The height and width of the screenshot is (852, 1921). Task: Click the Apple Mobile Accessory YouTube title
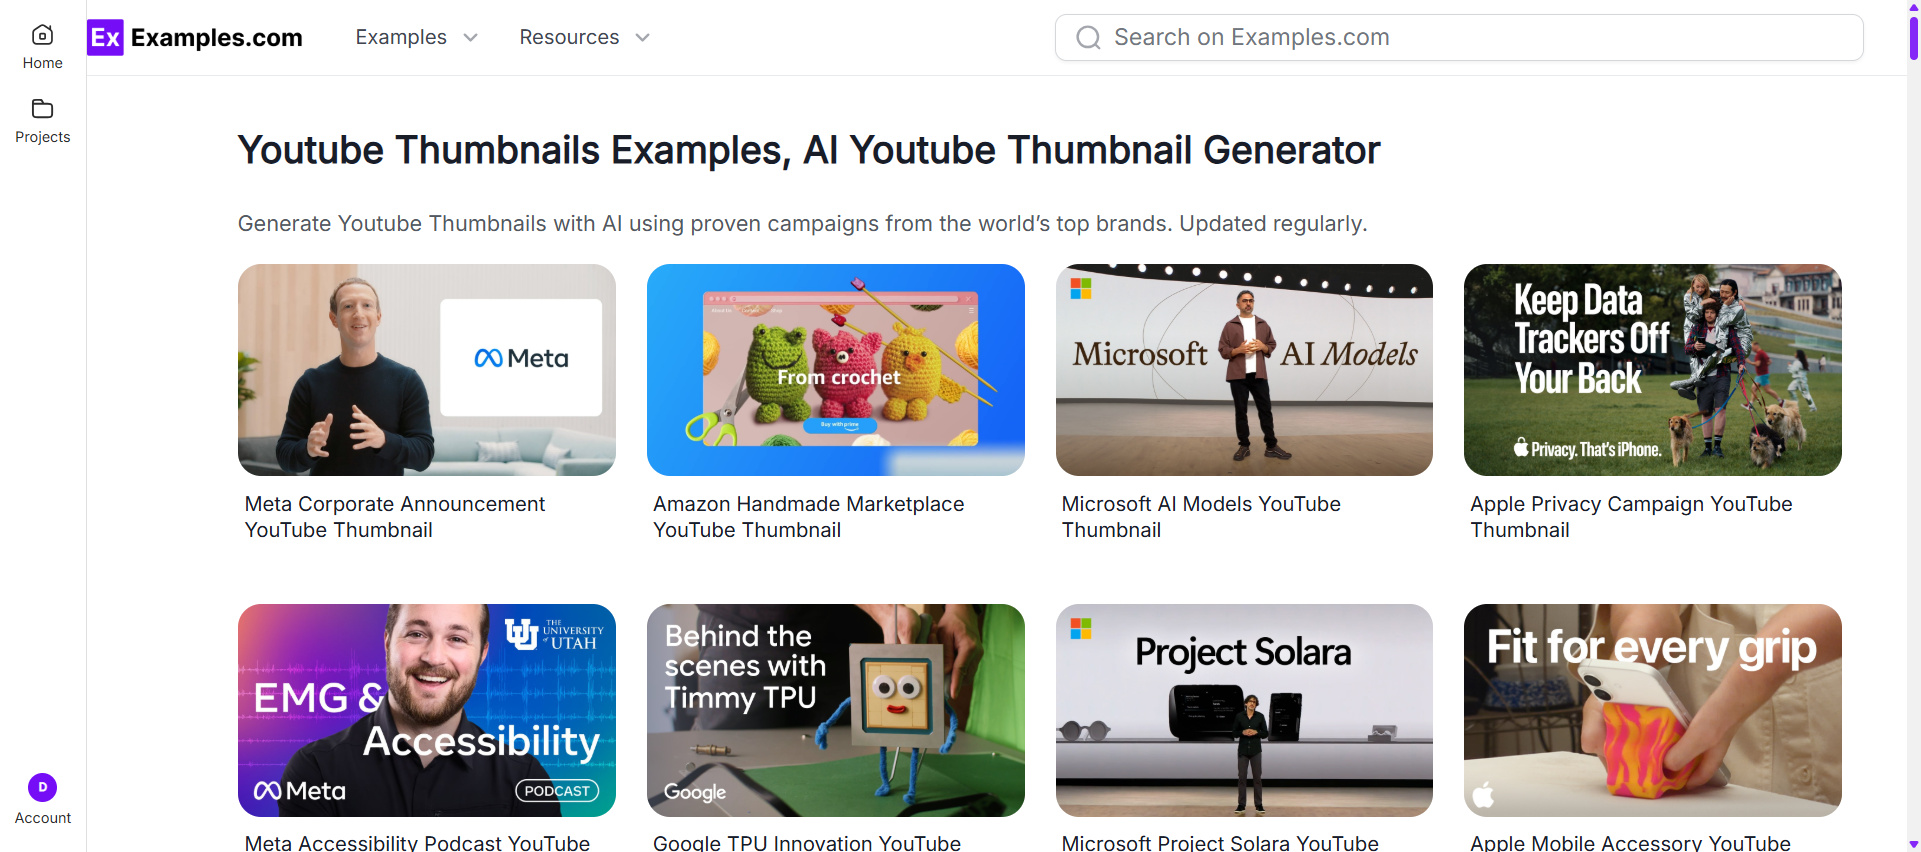click(x=1630, y=842)
